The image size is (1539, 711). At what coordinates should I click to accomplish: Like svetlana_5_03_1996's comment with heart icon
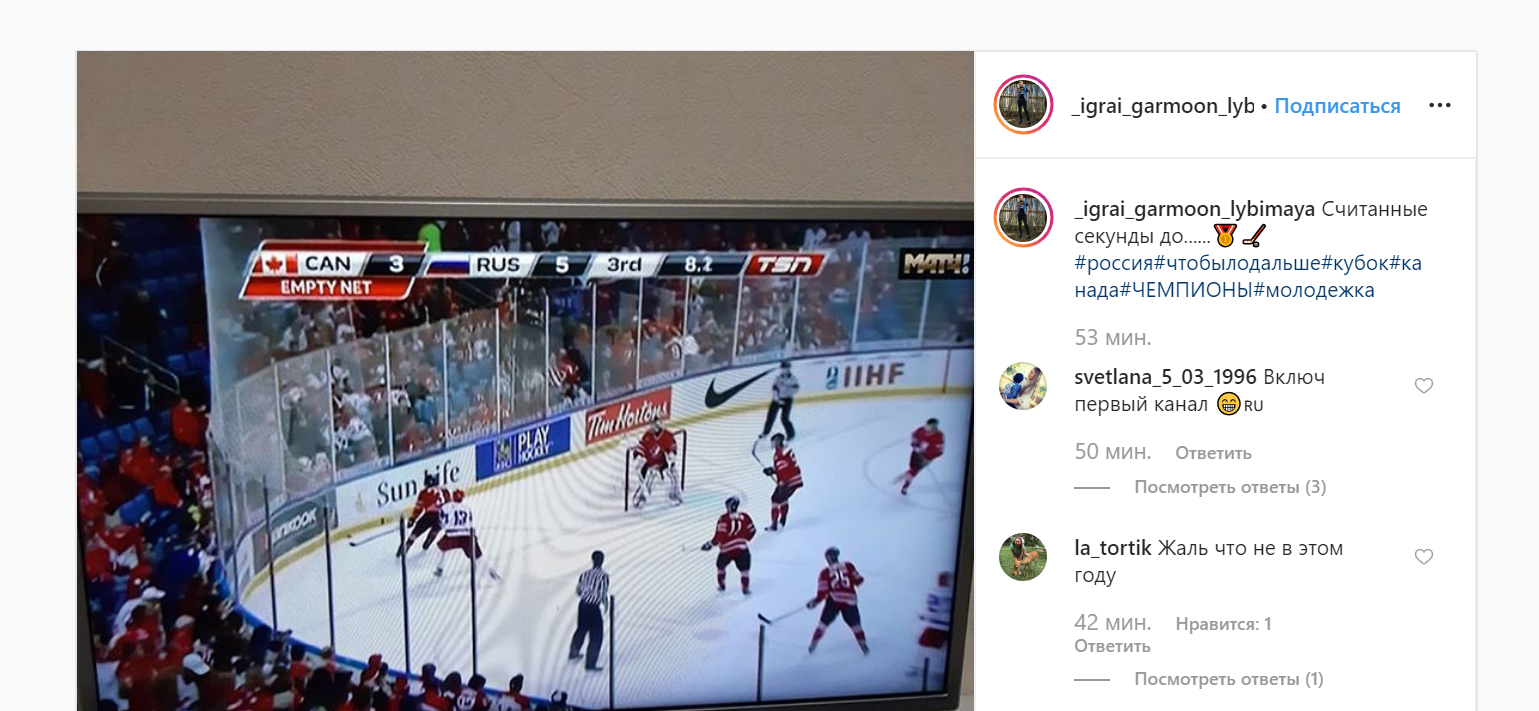(1424, 386)
